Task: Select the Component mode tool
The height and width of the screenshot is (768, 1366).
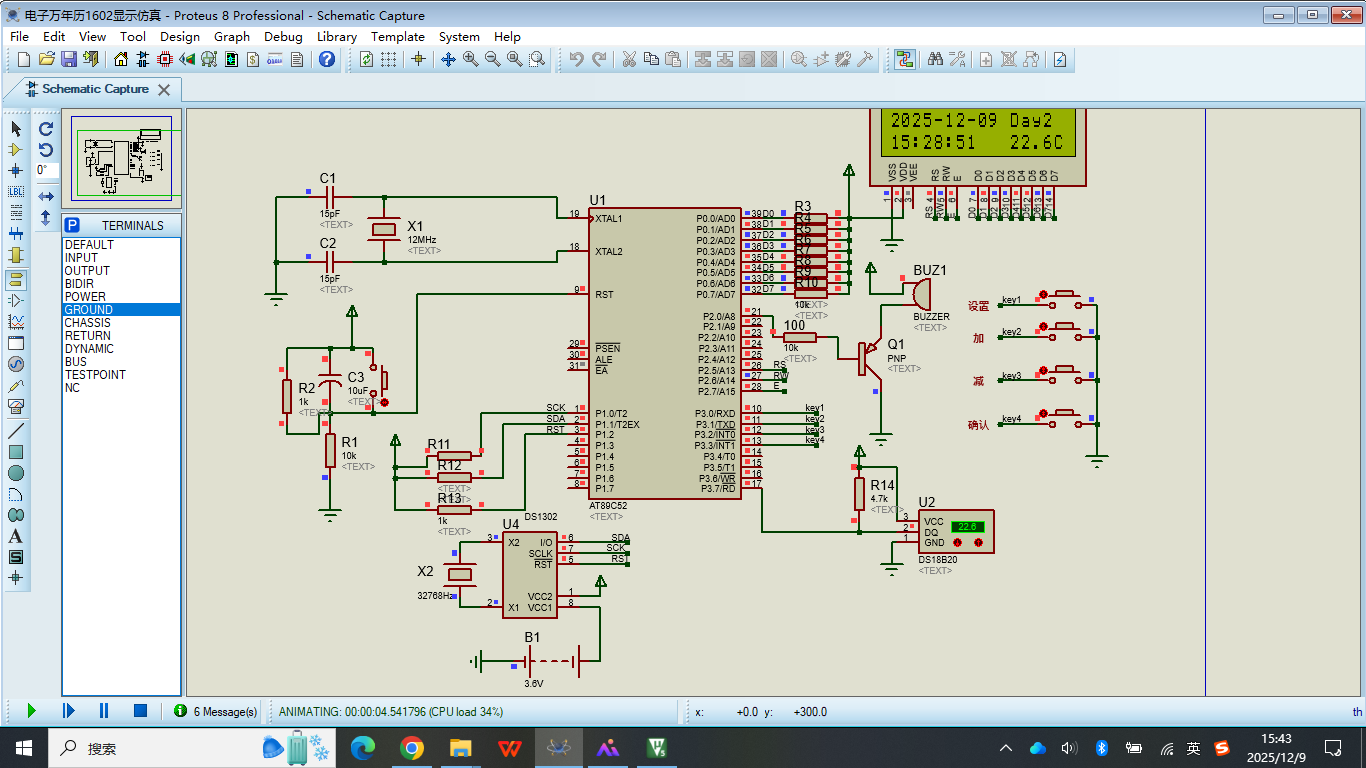Action: (15, 149)
